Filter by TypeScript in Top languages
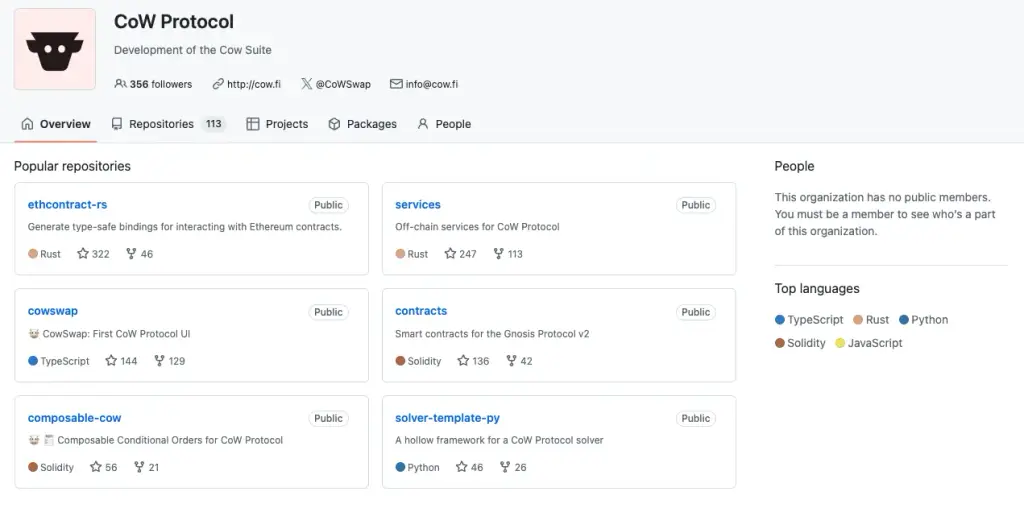Screen dimensions: 1024x508 (x=809, y=320)
